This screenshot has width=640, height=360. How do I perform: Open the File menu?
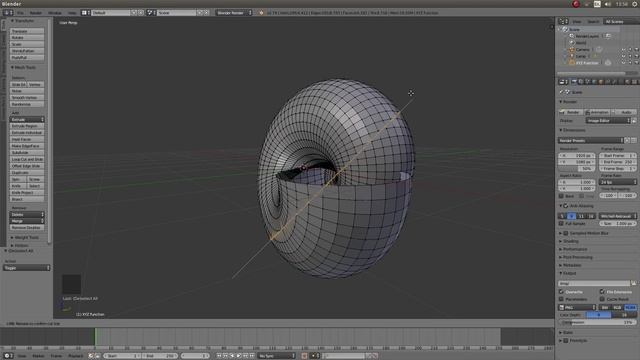coord(20,13)
